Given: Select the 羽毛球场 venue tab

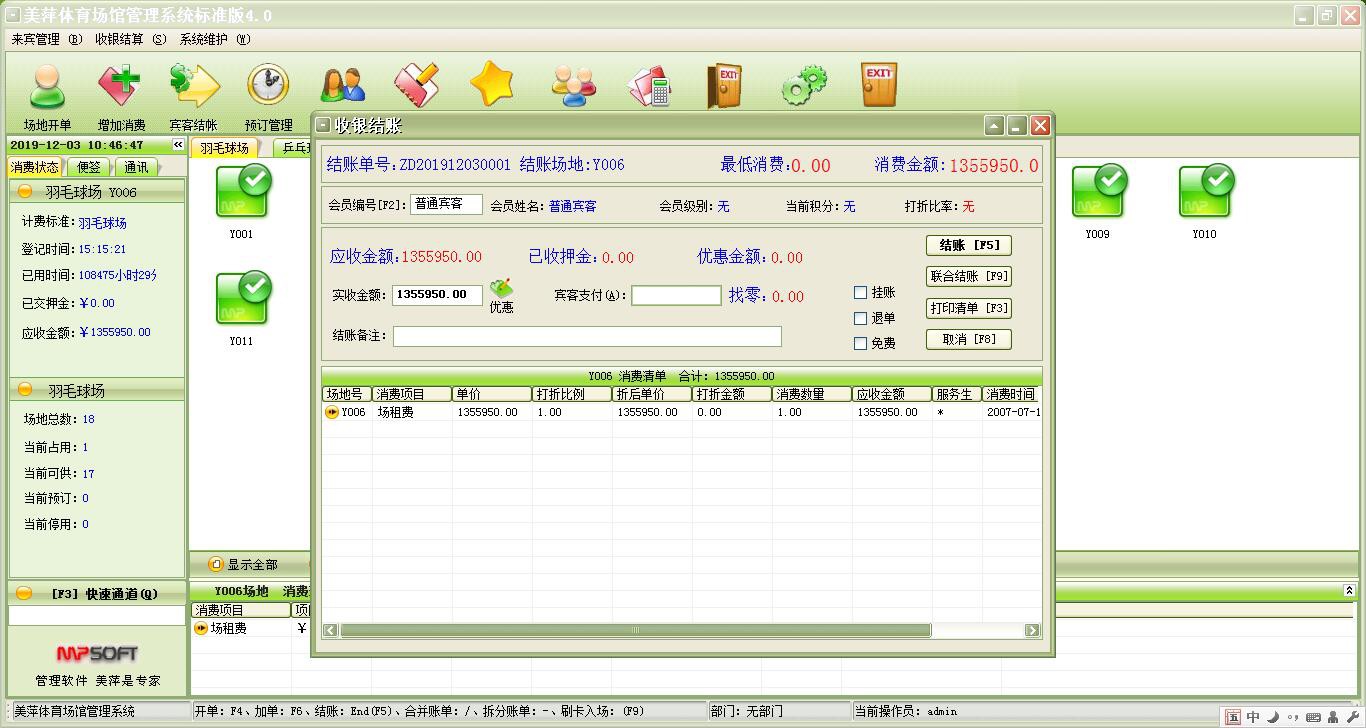Looking at the screenshot, I should pos(225,148).
